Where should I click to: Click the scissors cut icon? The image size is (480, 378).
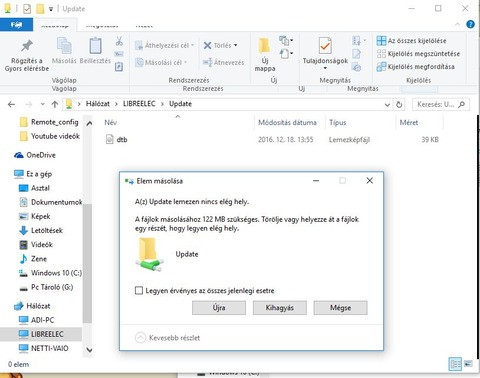point(119,41)
